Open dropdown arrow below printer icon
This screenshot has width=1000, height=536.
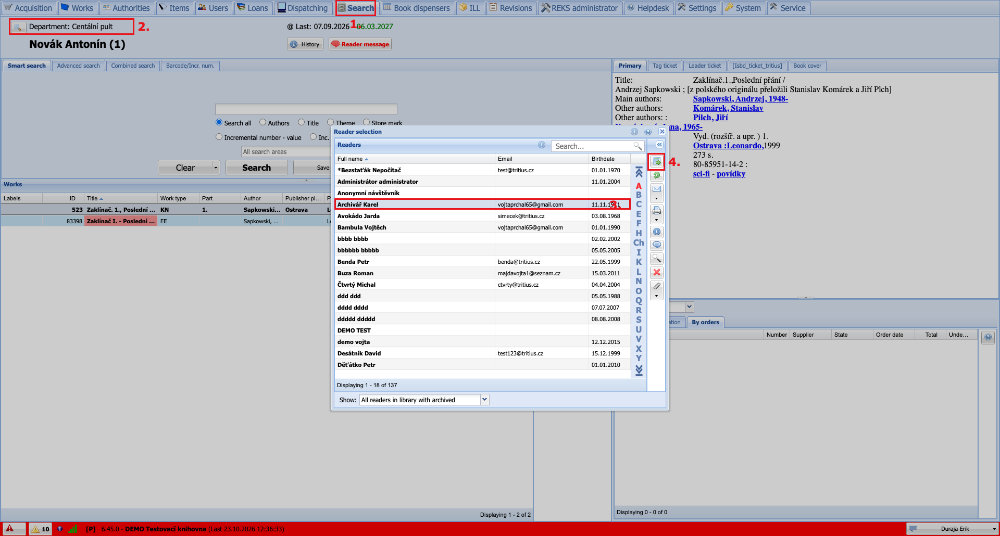point(656,219)
